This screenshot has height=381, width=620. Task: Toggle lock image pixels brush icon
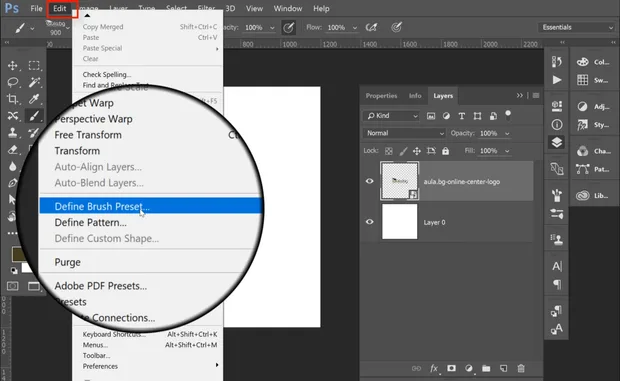coord(403,151)
